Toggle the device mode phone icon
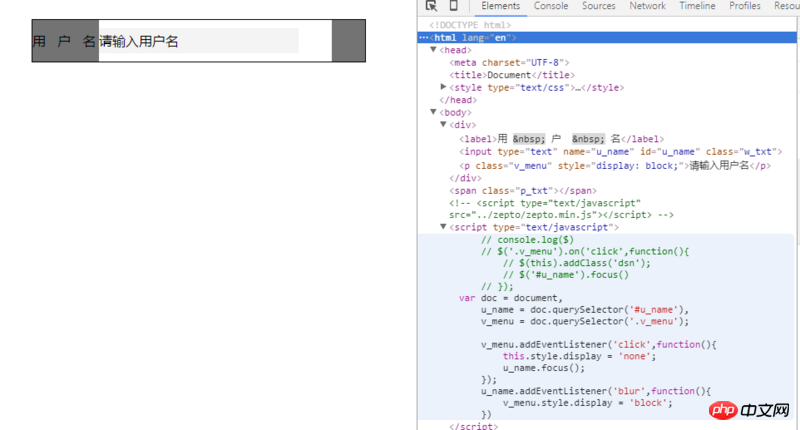800x430 pixels. pyautogui.click(x=453, y=6)
